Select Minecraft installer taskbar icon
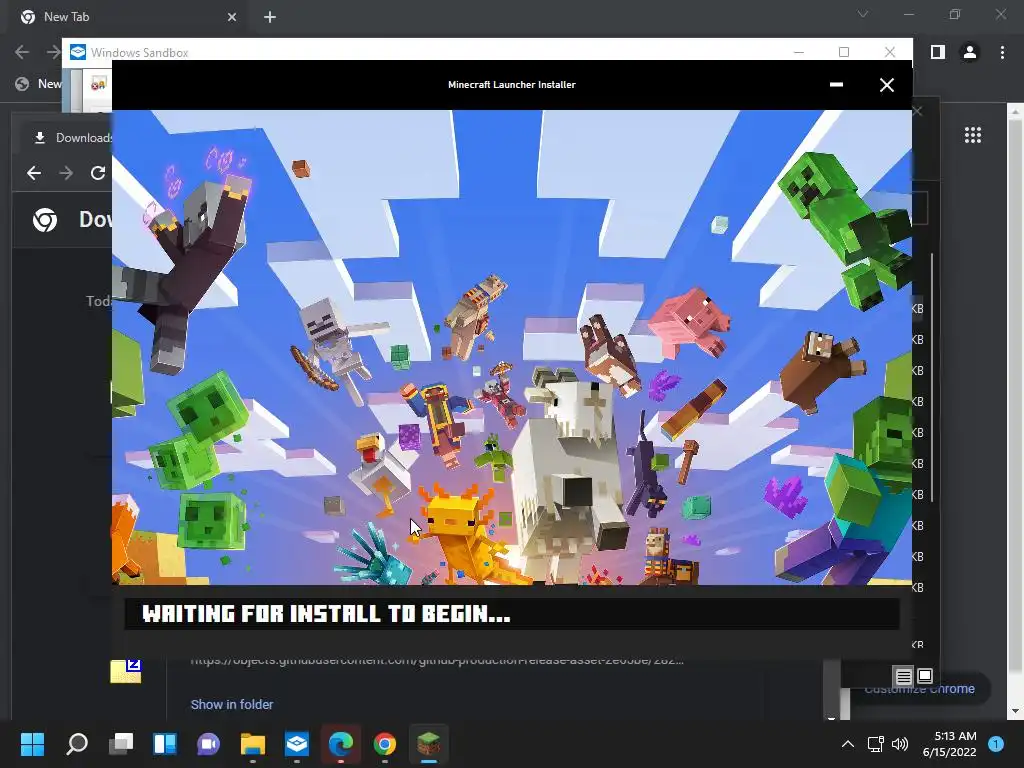The image size is (1024, 768). [x=428, y=743]
